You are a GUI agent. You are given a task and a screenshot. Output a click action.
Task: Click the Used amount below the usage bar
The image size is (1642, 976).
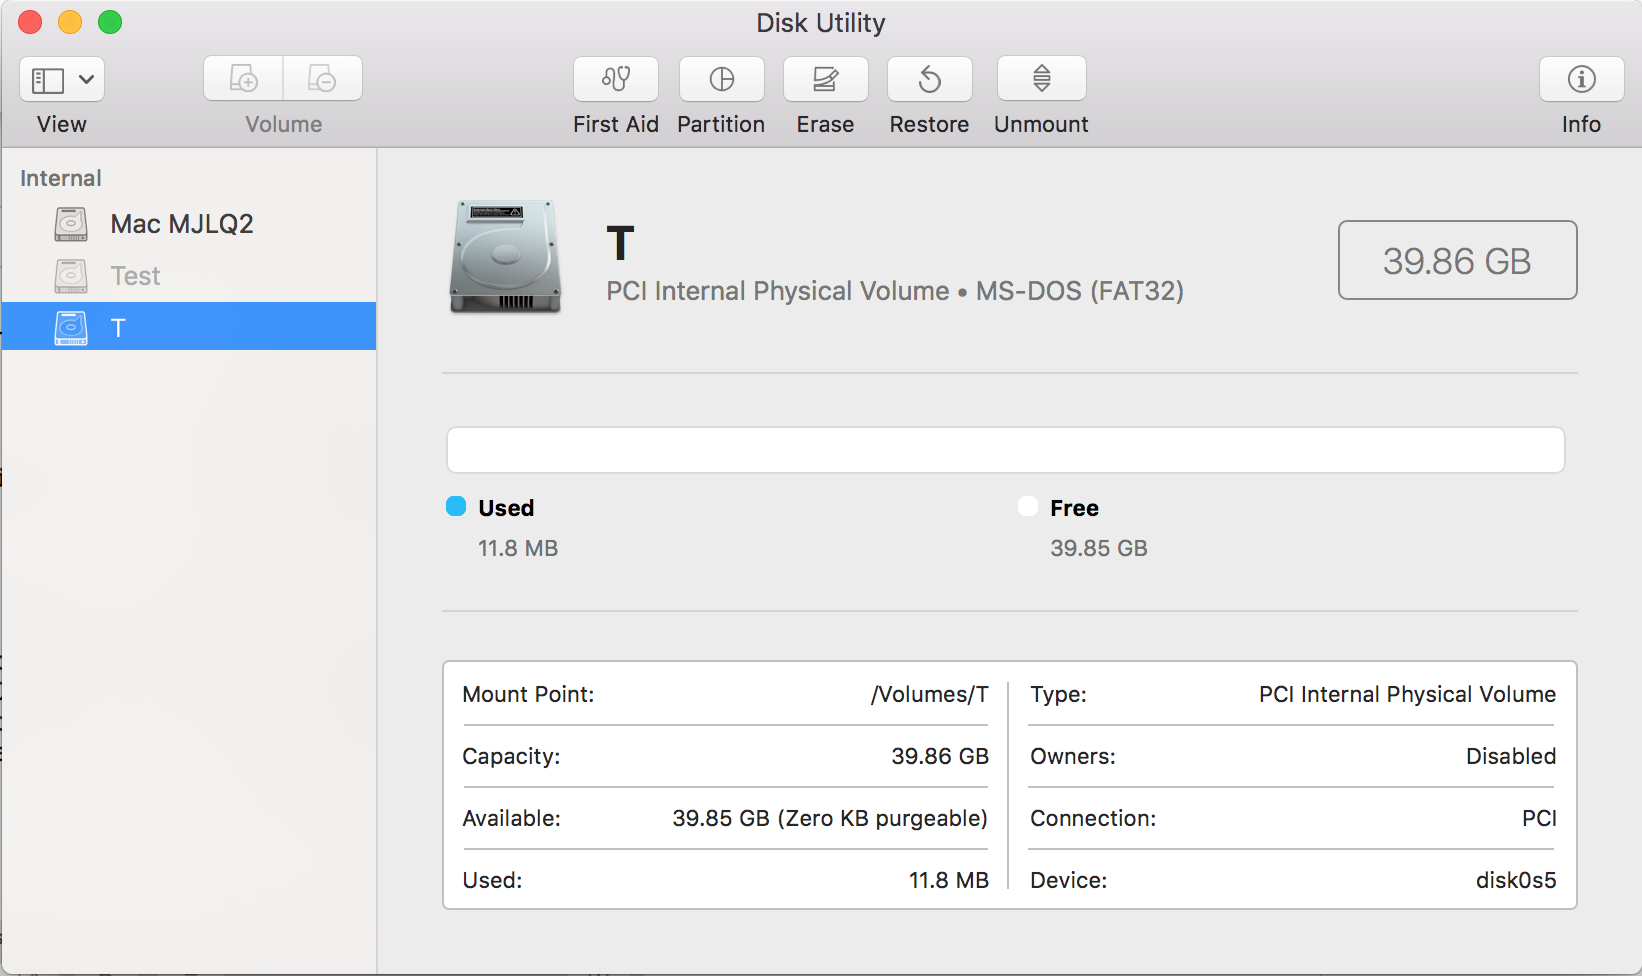[x=518, y=548]
